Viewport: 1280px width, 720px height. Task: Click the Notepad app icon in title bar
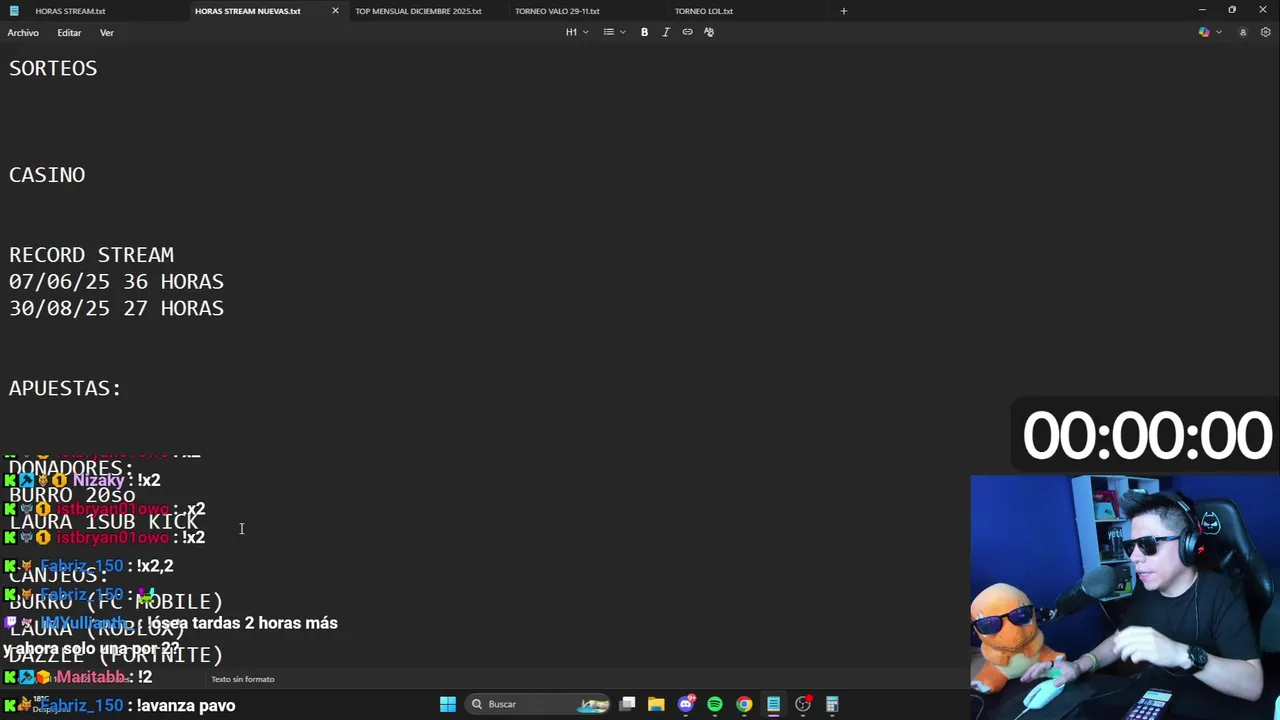pyautogui.click(x=13, y=11)
